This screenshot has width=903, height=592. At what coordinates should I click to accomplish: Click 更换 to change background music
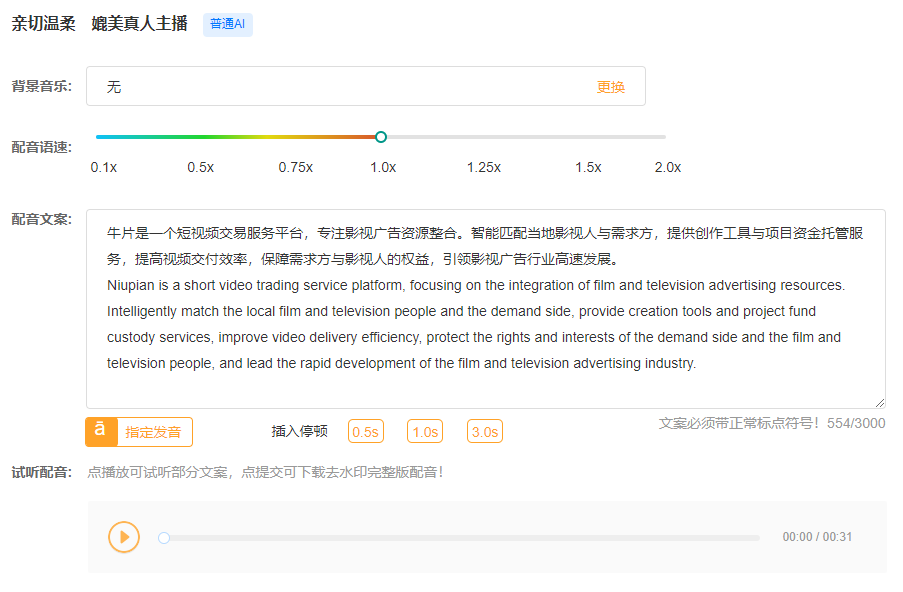(610, 87)
